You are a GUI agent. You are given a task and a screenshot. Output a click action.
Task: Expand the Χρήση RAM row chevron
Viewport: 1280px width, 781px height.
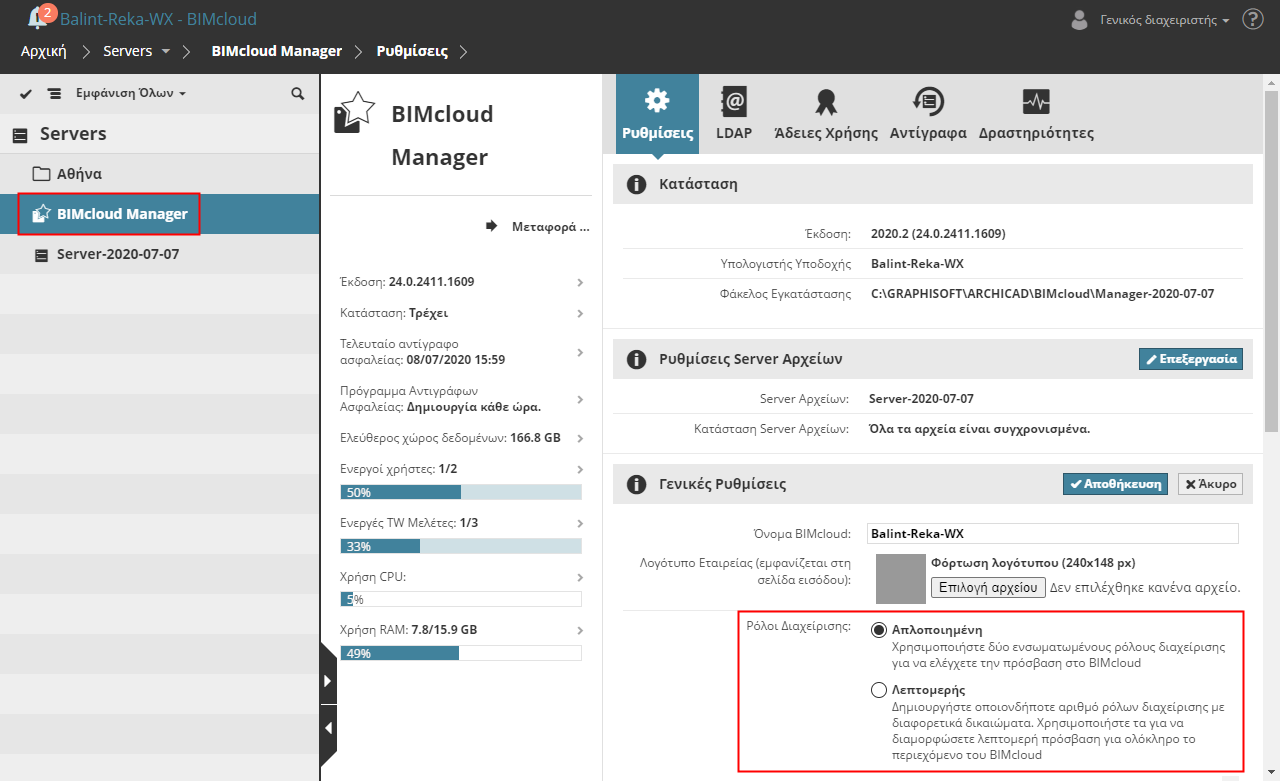[x=580, y=631]
